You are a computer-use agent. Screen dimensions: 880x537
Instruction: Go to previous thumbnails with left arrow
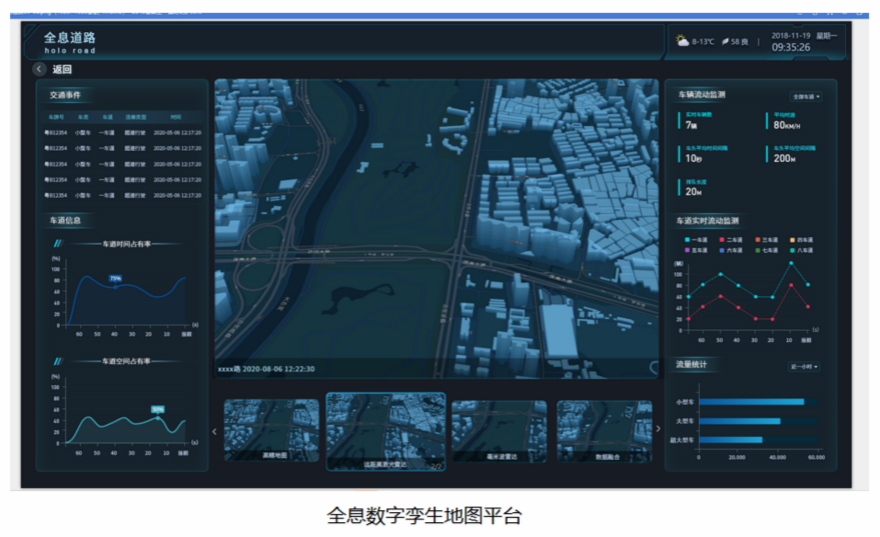pos(215,432)
